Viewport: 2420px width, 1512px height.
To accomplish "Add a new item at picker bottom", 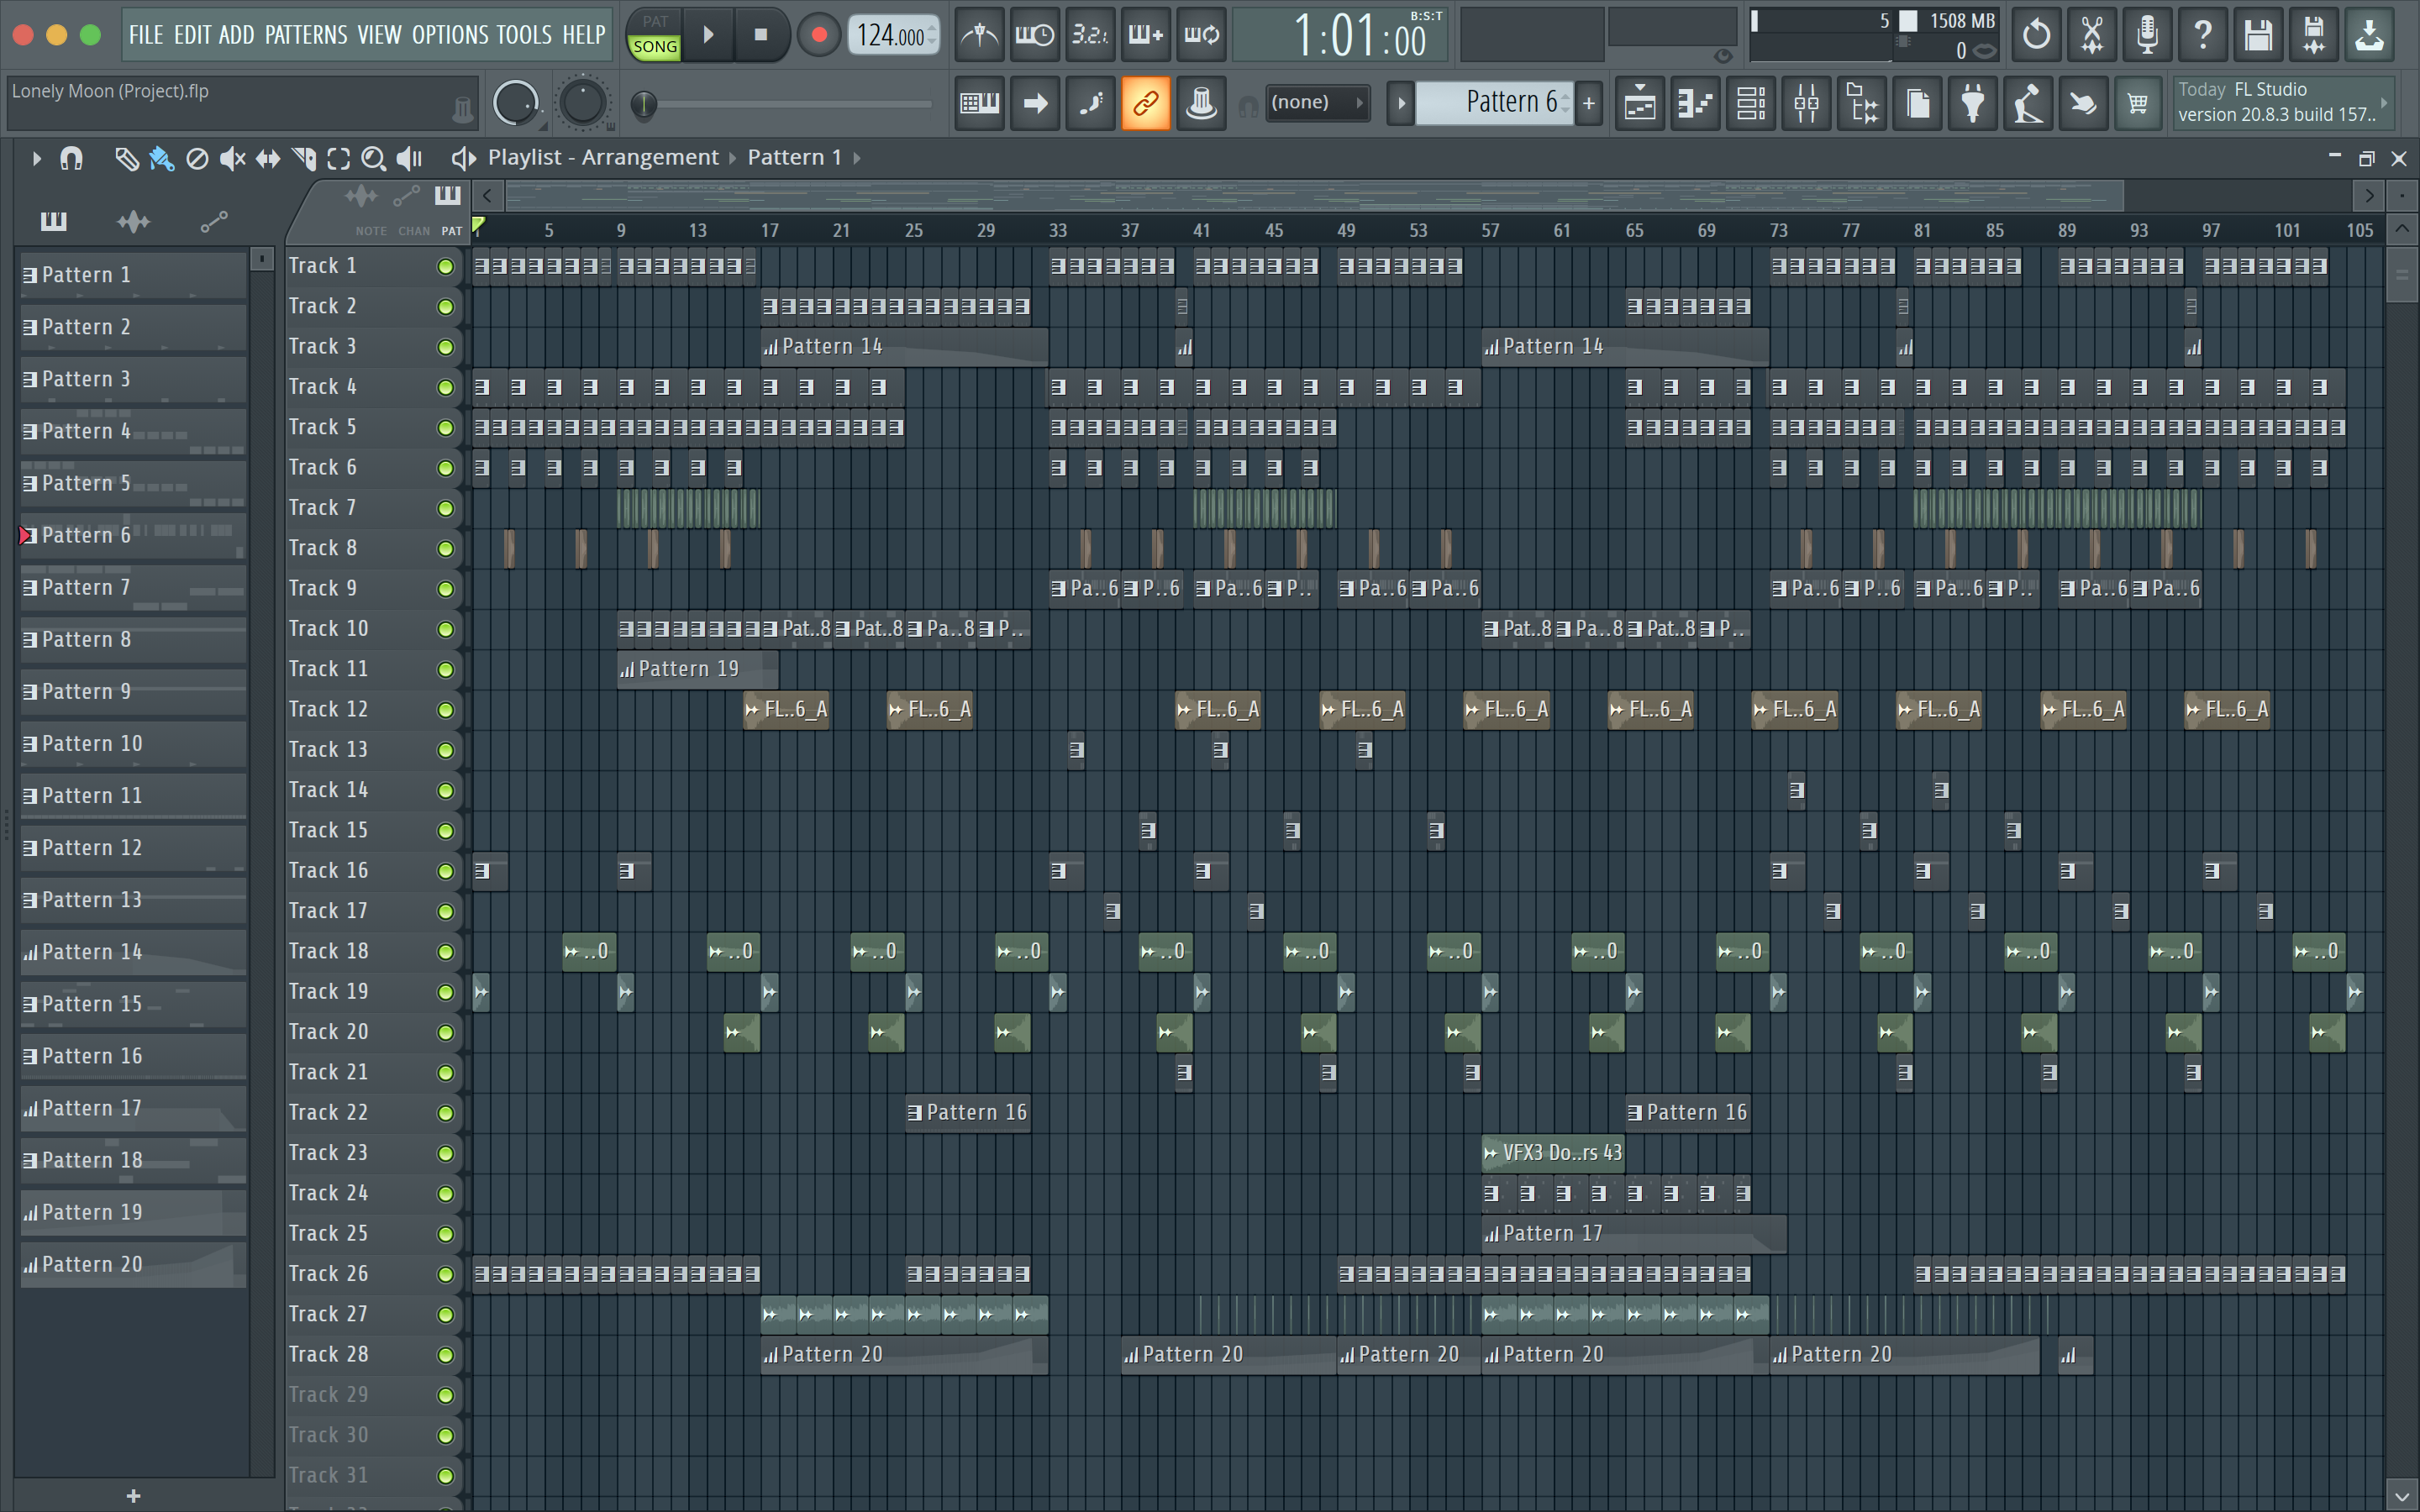I will pyautogui.click(x=133, y=1495).
